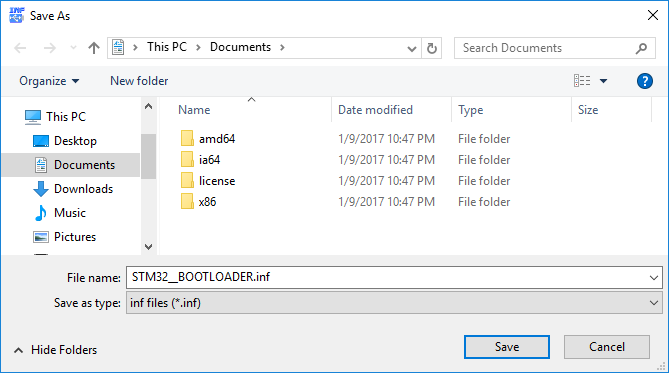
Task: Refresh the Documents folder listing
Action: tap(432, 48)
